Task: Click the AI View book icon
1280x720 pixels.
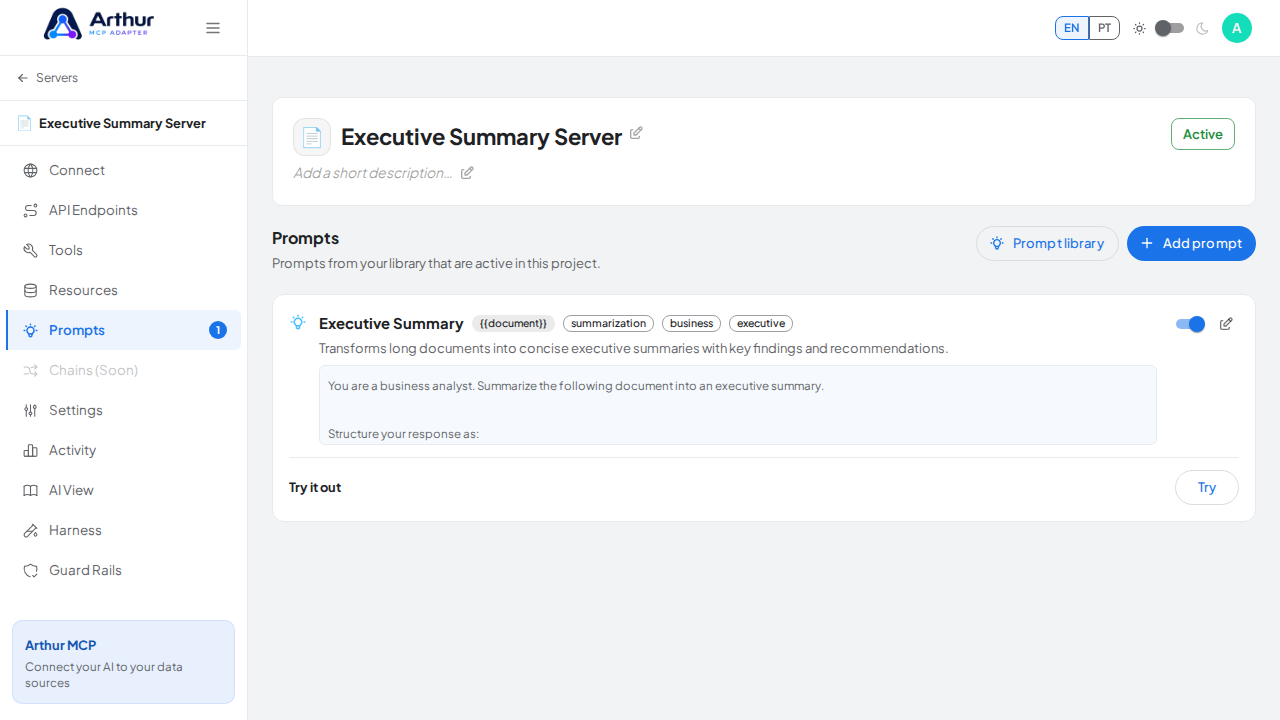Action: [30, 490]
